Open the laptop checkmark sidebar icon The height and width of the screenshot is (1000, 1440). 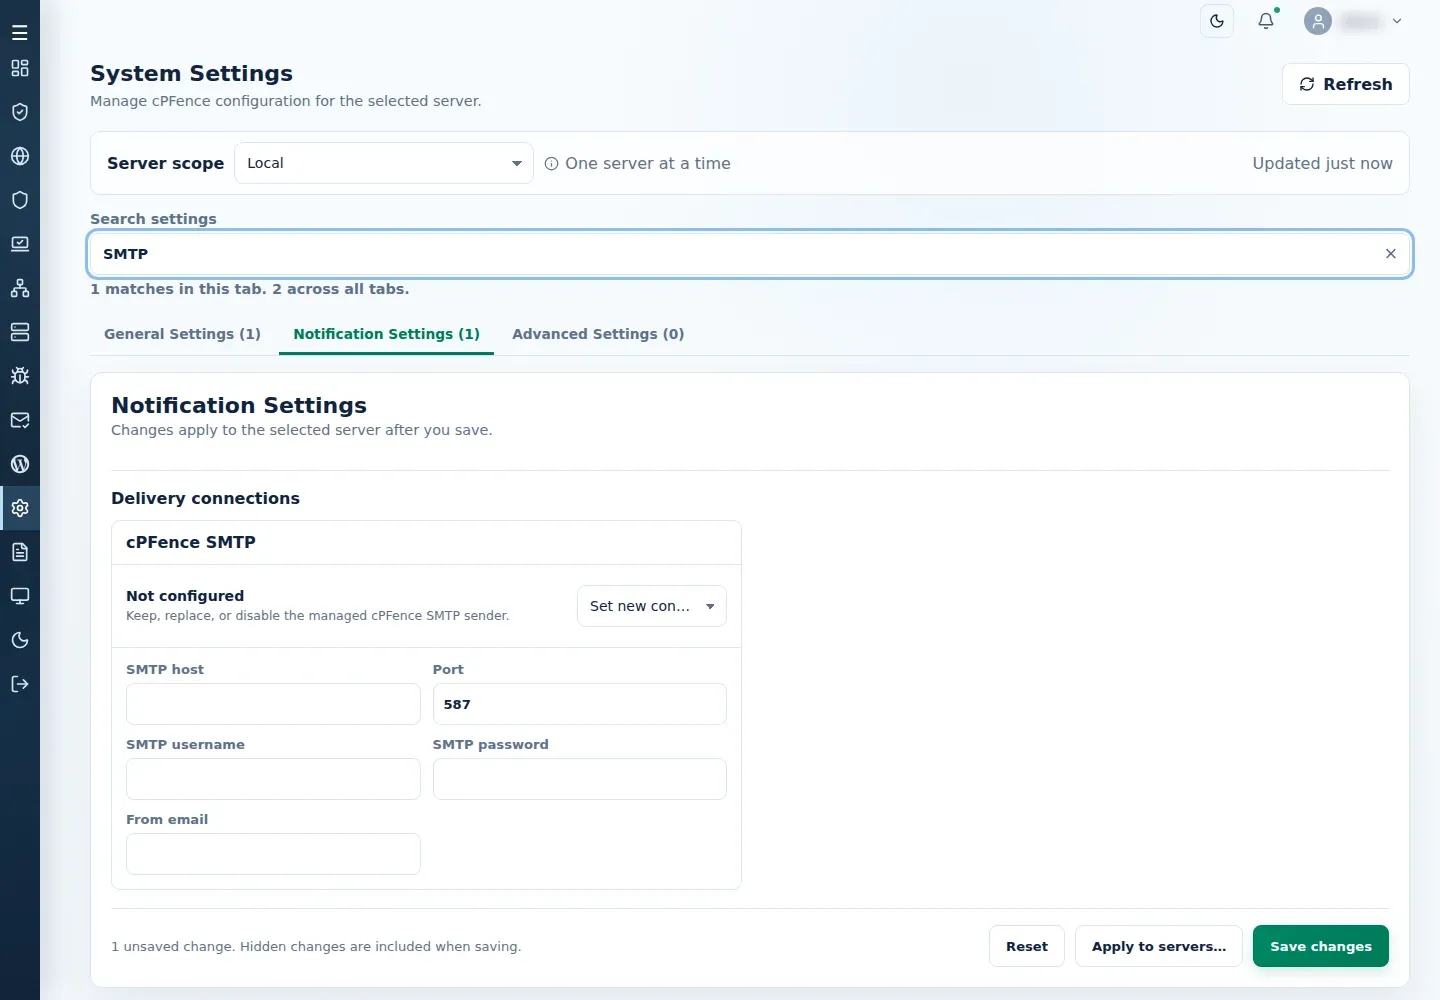click(x=20, y=244)
